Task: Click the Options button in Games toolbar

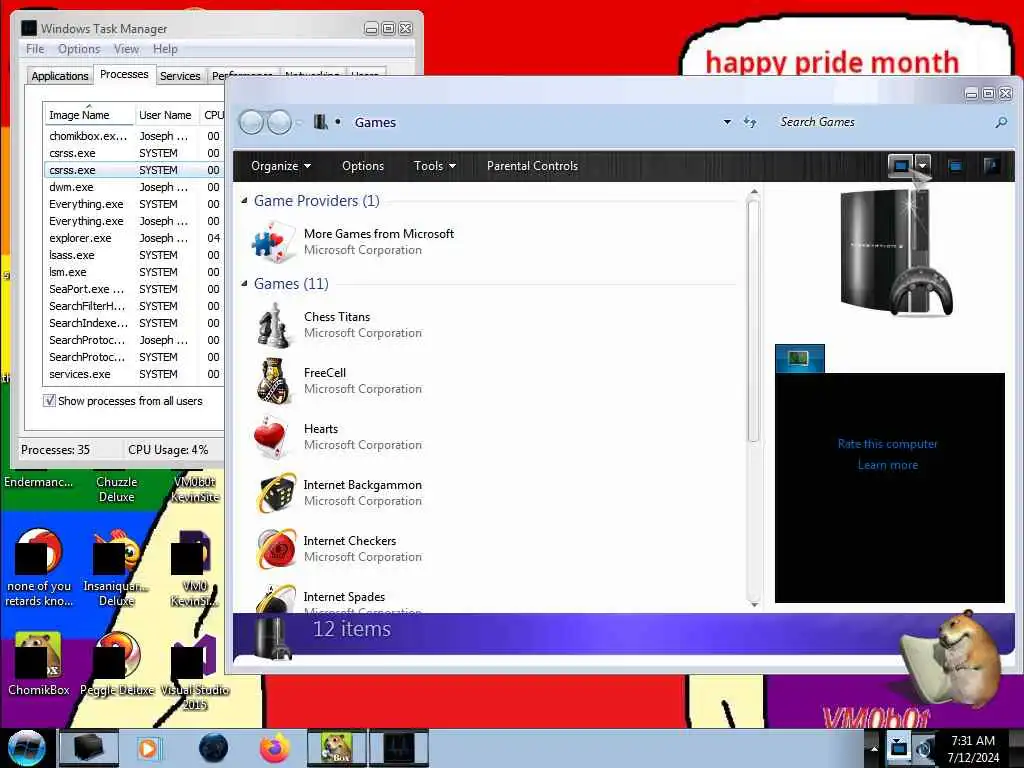Action: [x=363, y=166]
